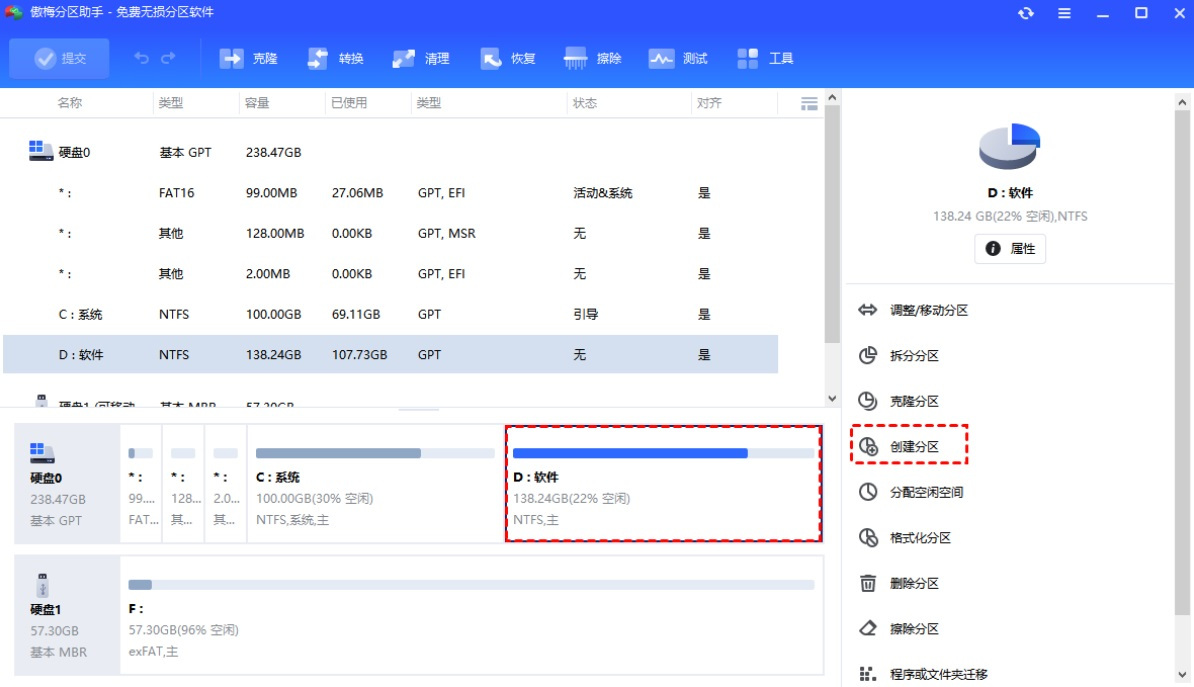Open 属性 (Properties) for D partition
The width and height of the screenshot is (1194, 687).
pyautogui.click(x=1010, y=249)
